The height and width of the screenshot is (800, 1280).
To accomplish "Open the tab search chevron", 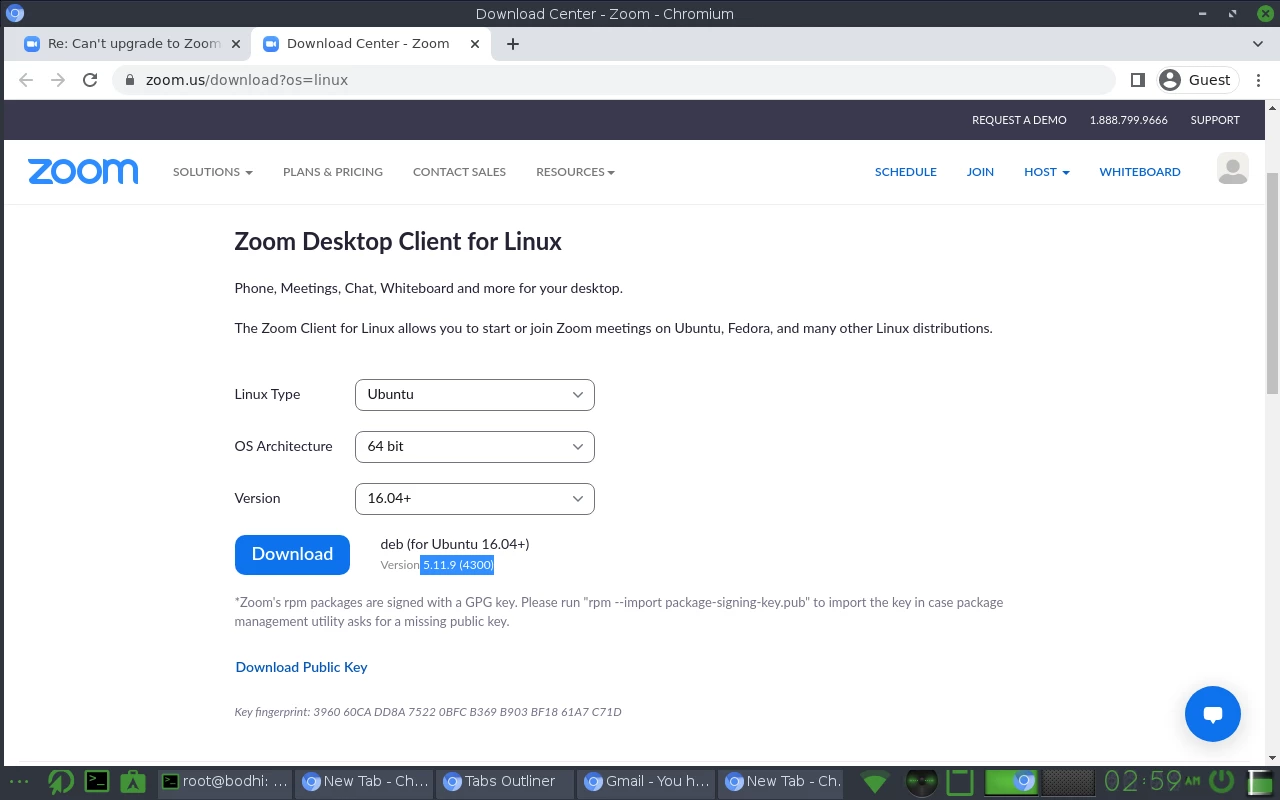I will (x=1258, y=44).
